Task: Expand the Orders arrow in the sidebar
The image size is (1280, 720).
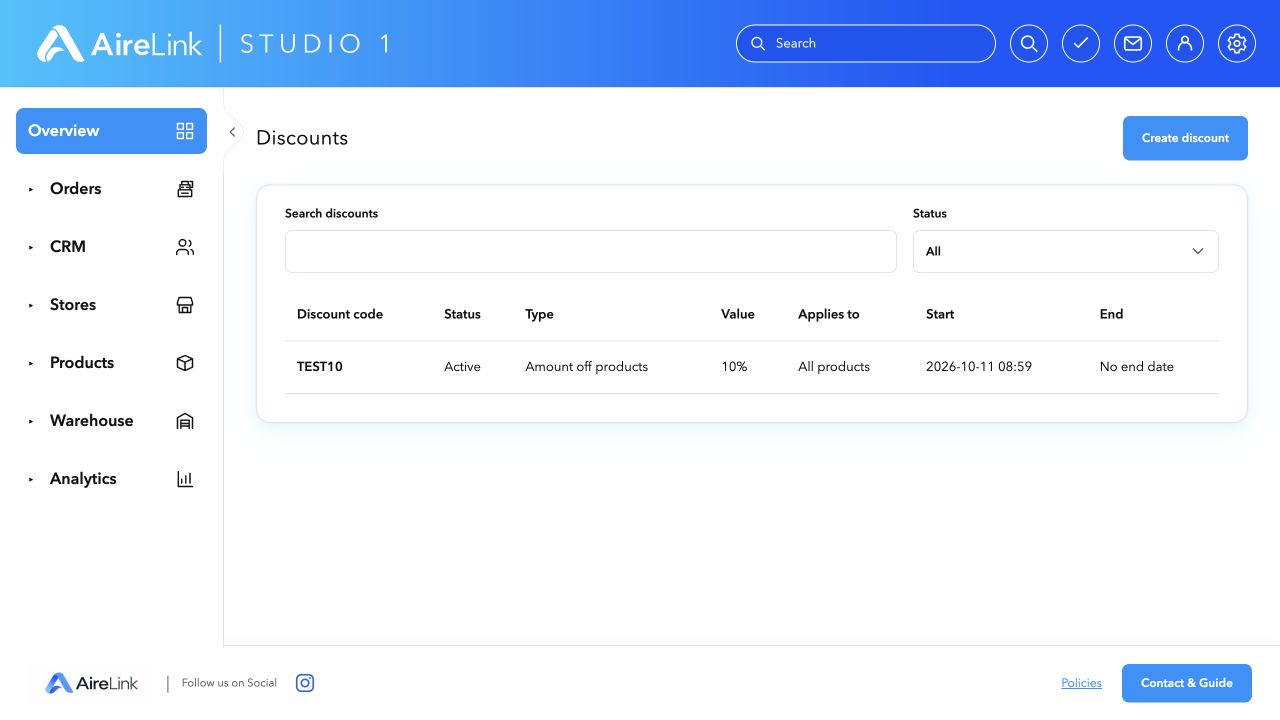Action: (x=31, y=189)
